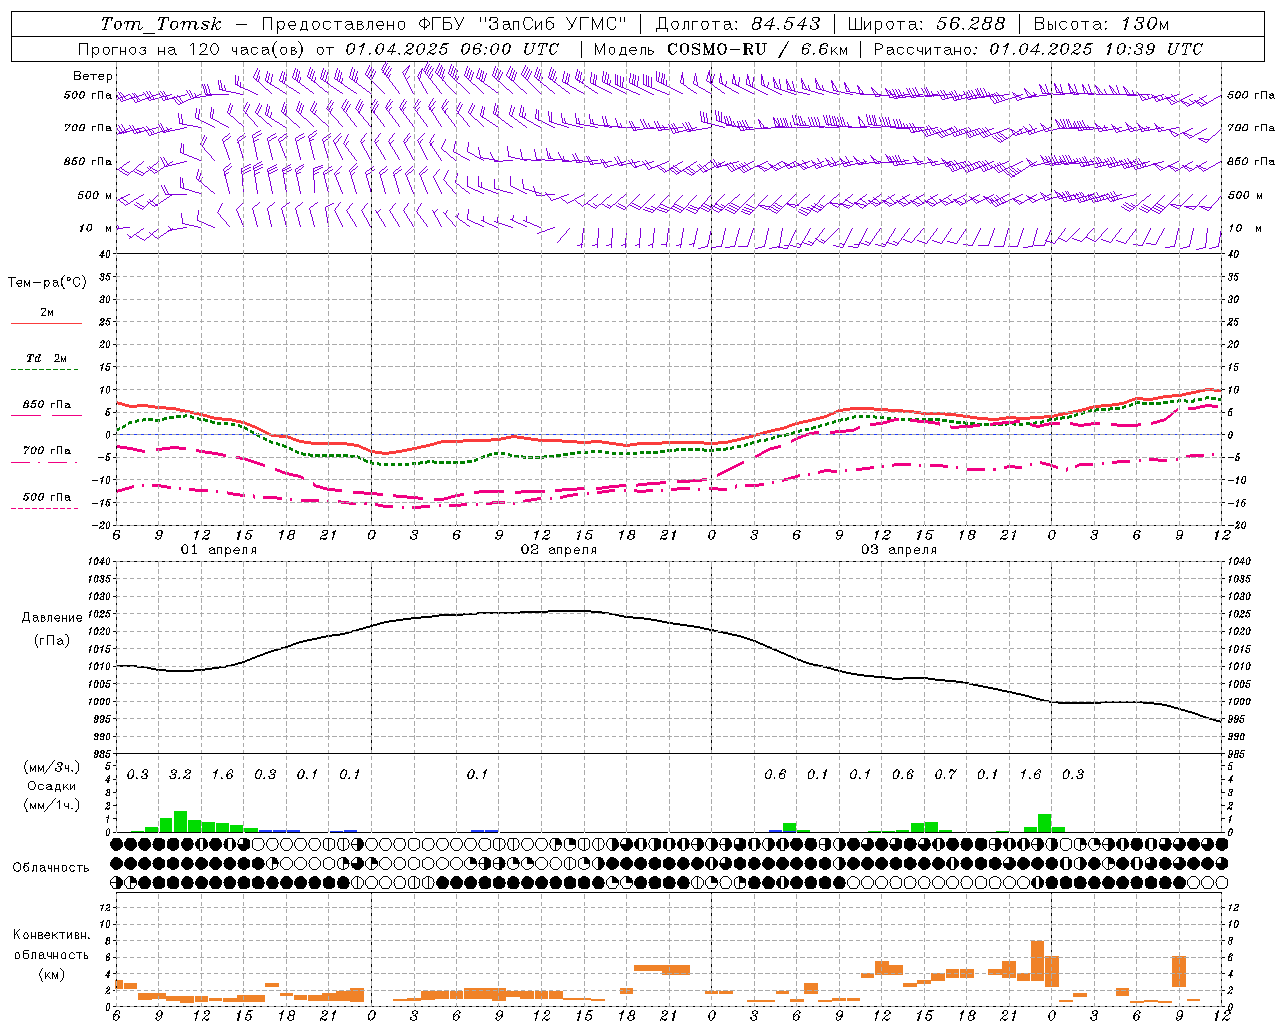Click the Td 2м legend label
The height and width of the screenshot is (1024, 1280).
point(47,358)
